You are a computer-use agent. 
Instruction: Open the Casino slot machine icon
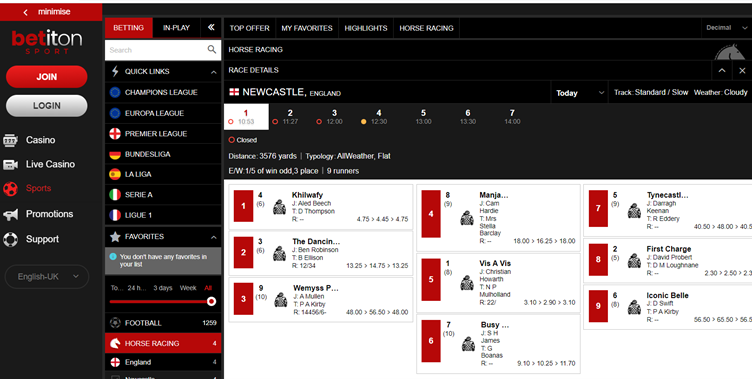click(10, 140)
